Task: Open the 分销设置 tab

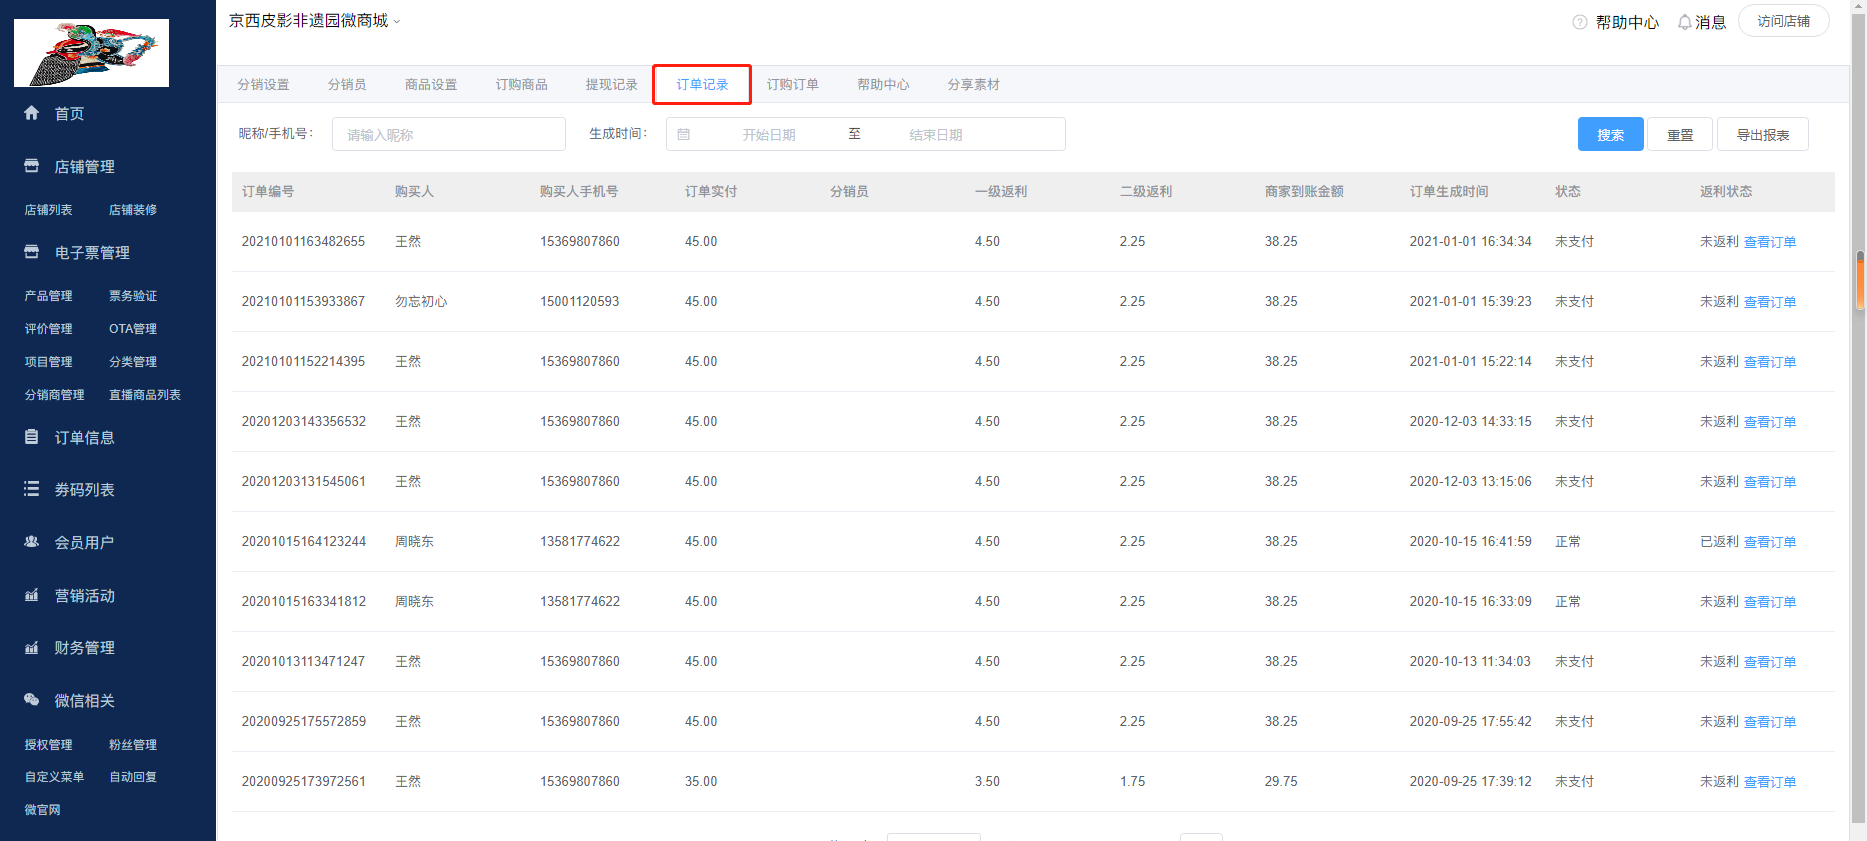Action: [263, 85]
